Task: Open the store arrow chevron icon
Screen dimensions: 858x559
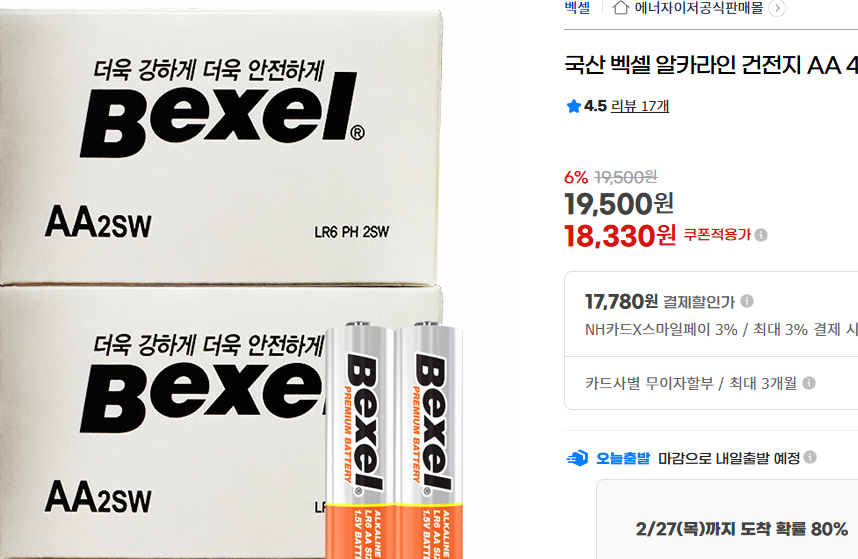Action: point(777,8)
